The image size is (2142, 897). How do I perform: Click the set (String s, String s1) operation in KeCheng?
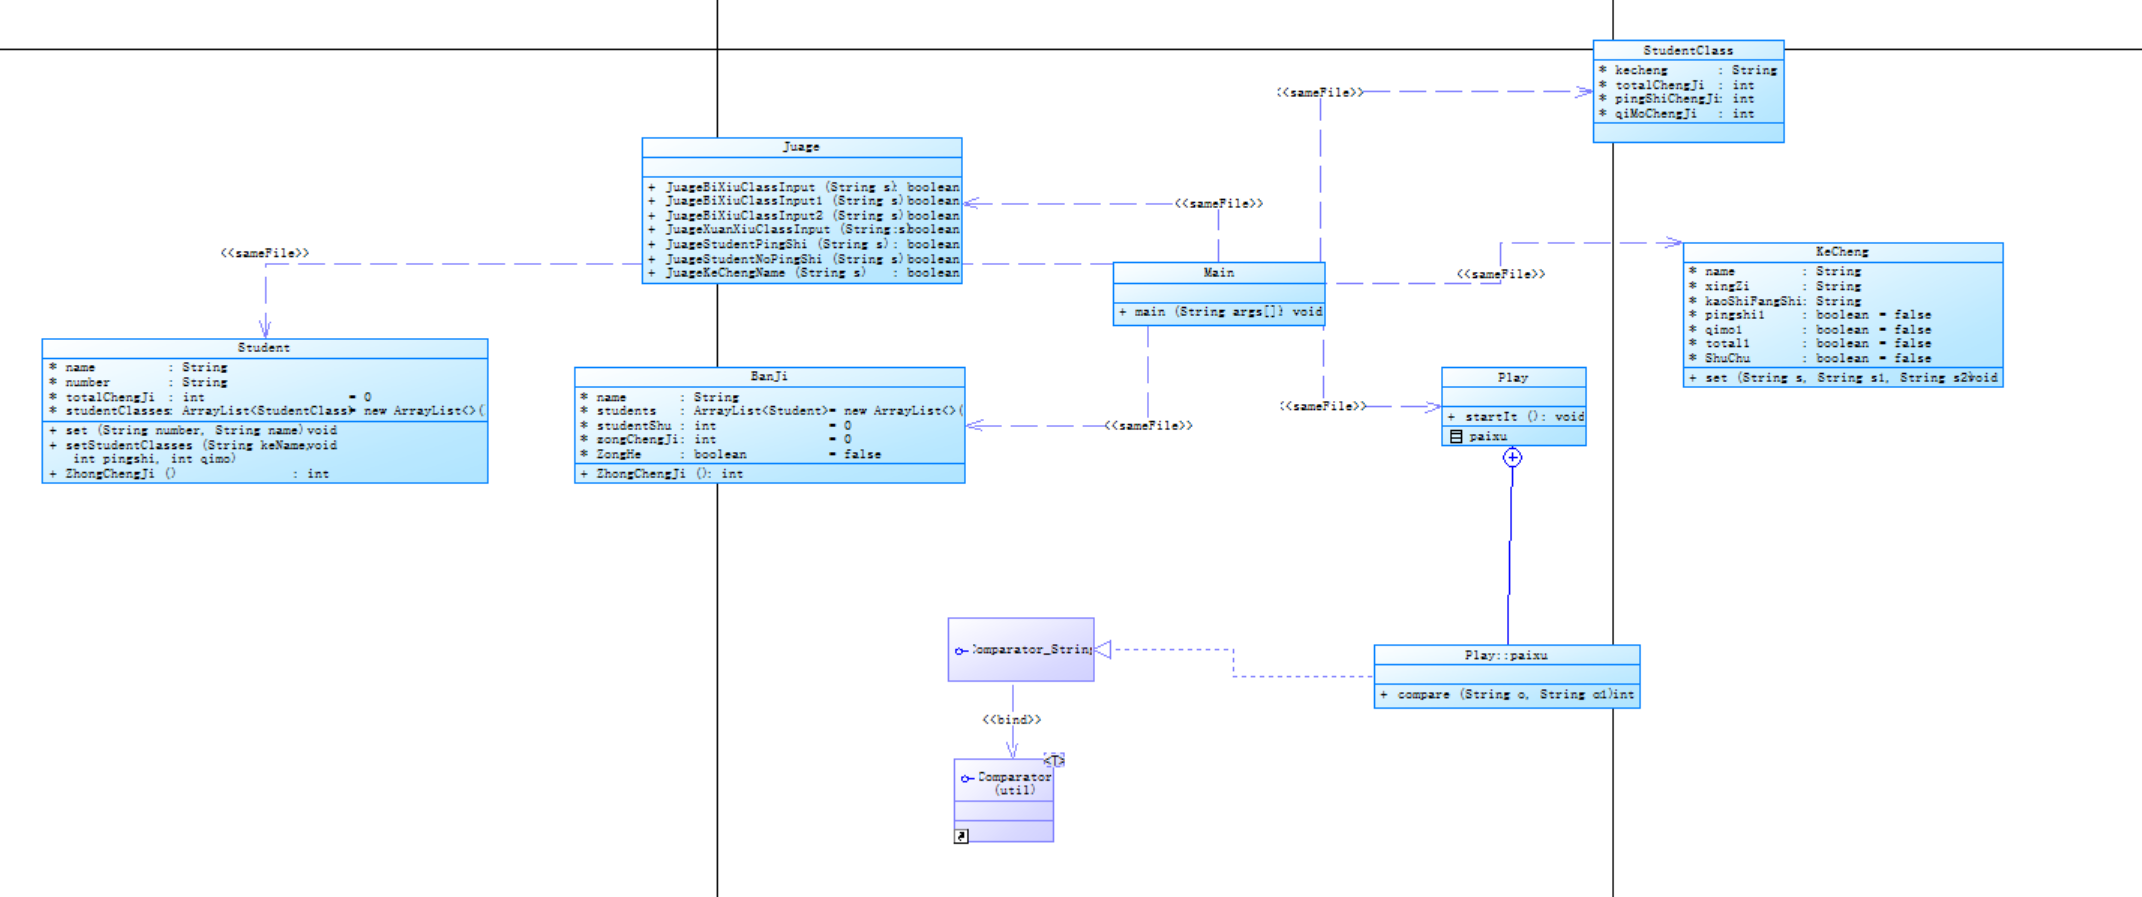point(1843,378)
